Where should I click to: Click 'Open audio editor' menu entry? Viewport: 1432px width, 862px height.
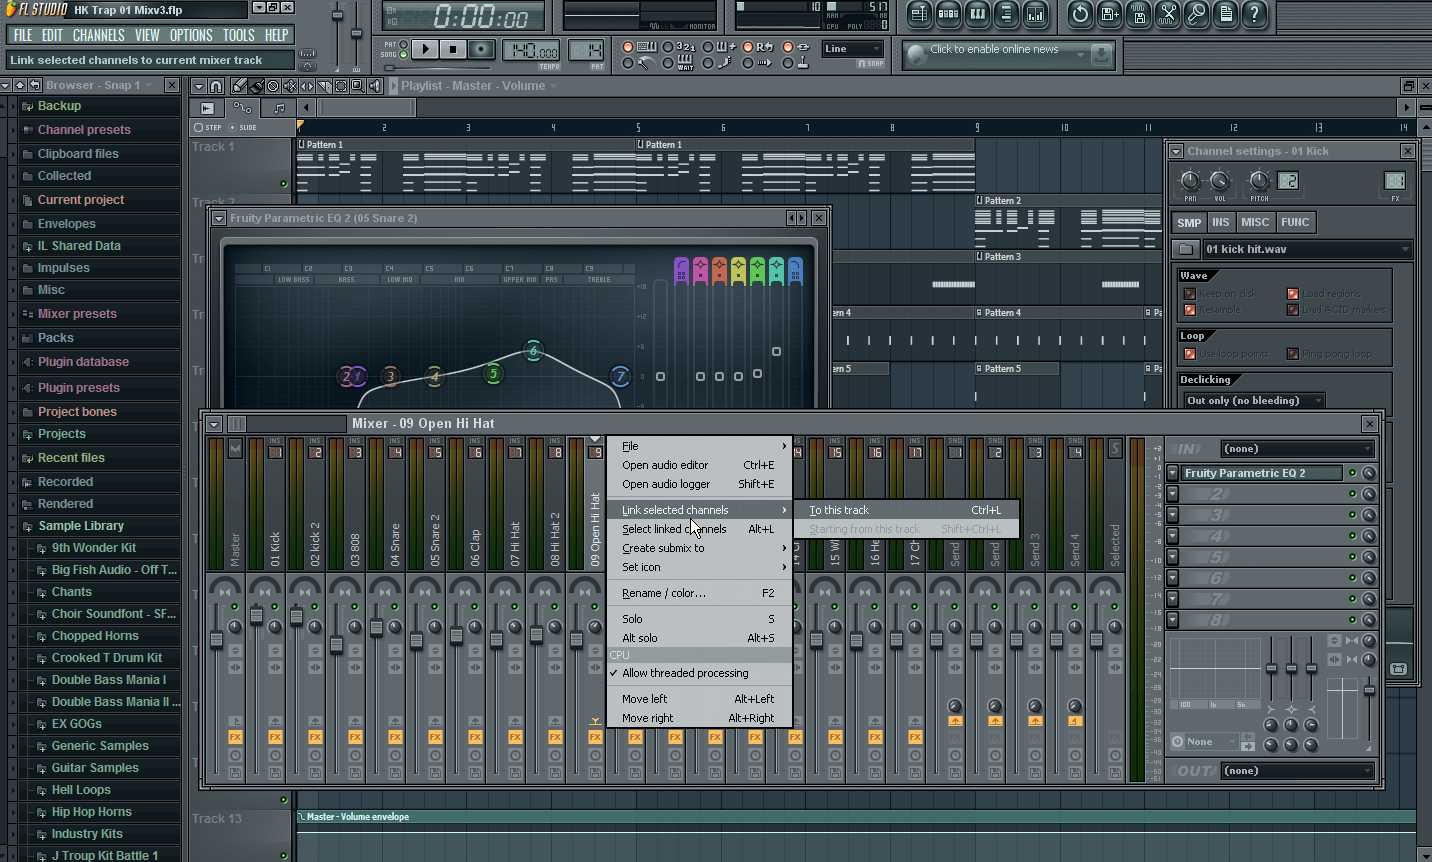click(x=700, y=465)
